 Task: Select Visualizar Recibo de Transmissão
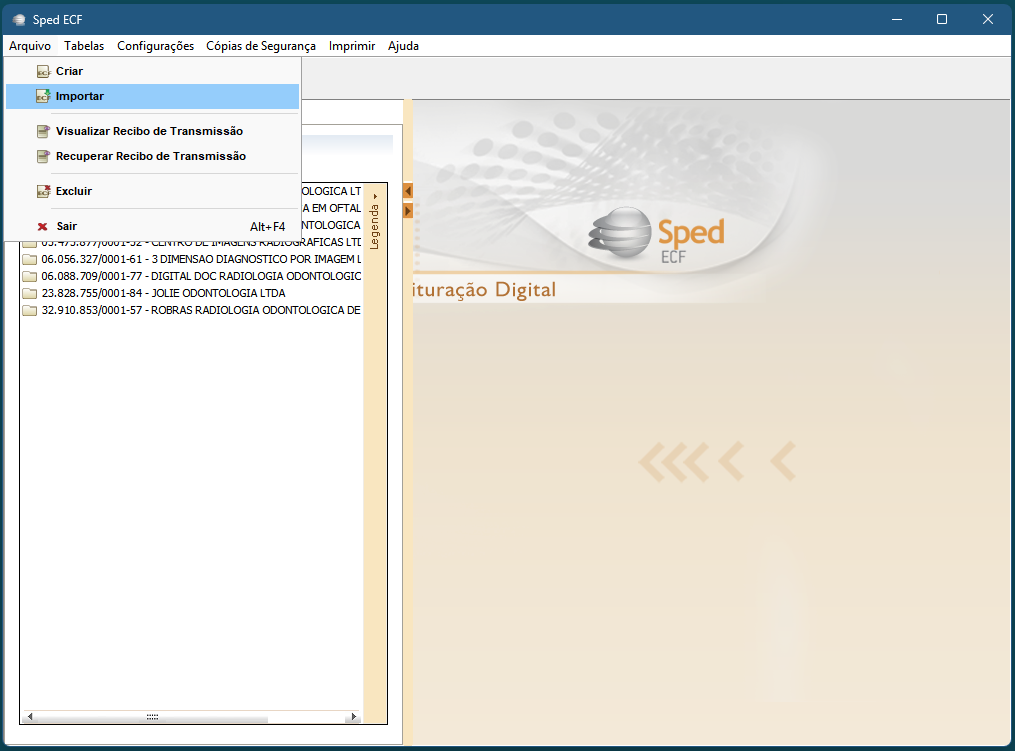point(152,131)
